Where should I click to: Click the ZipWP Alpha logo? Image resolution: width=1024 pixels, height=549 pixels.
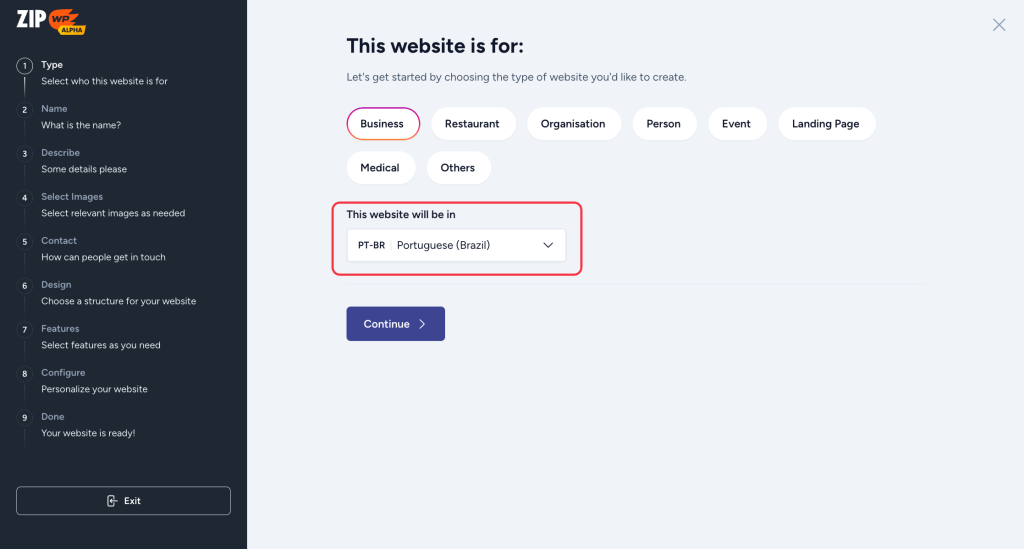tap(52, 24)
